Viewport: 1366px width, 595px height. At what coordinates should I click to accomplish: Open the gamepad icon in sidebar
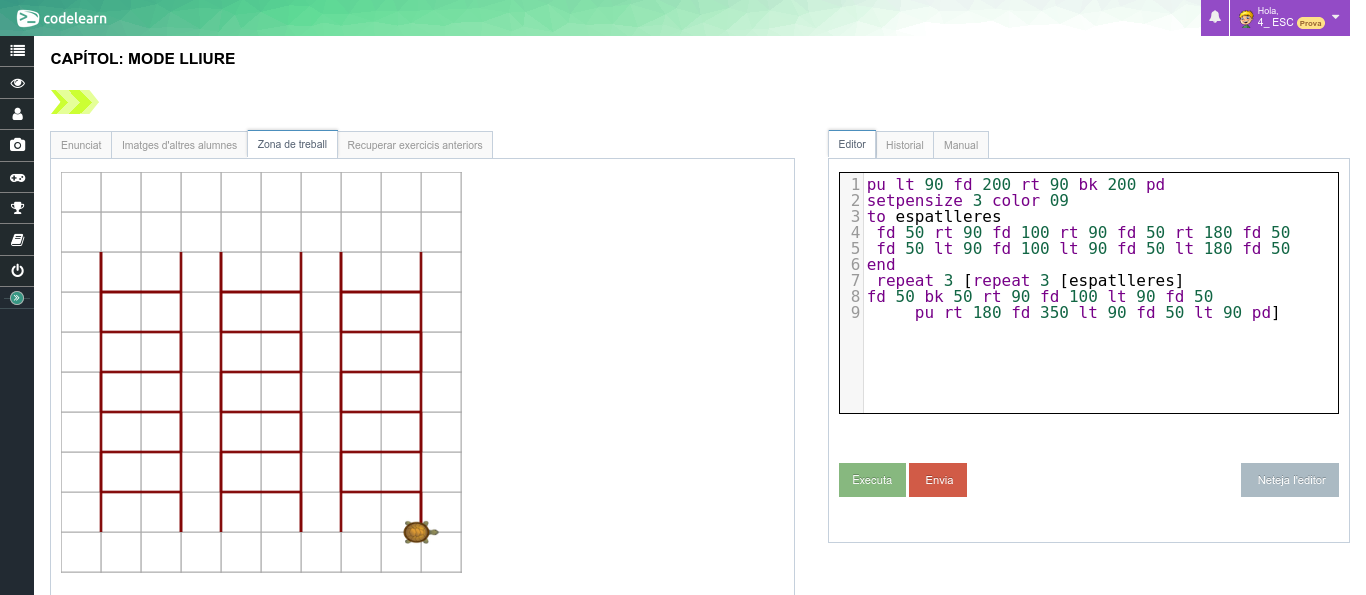17,177
